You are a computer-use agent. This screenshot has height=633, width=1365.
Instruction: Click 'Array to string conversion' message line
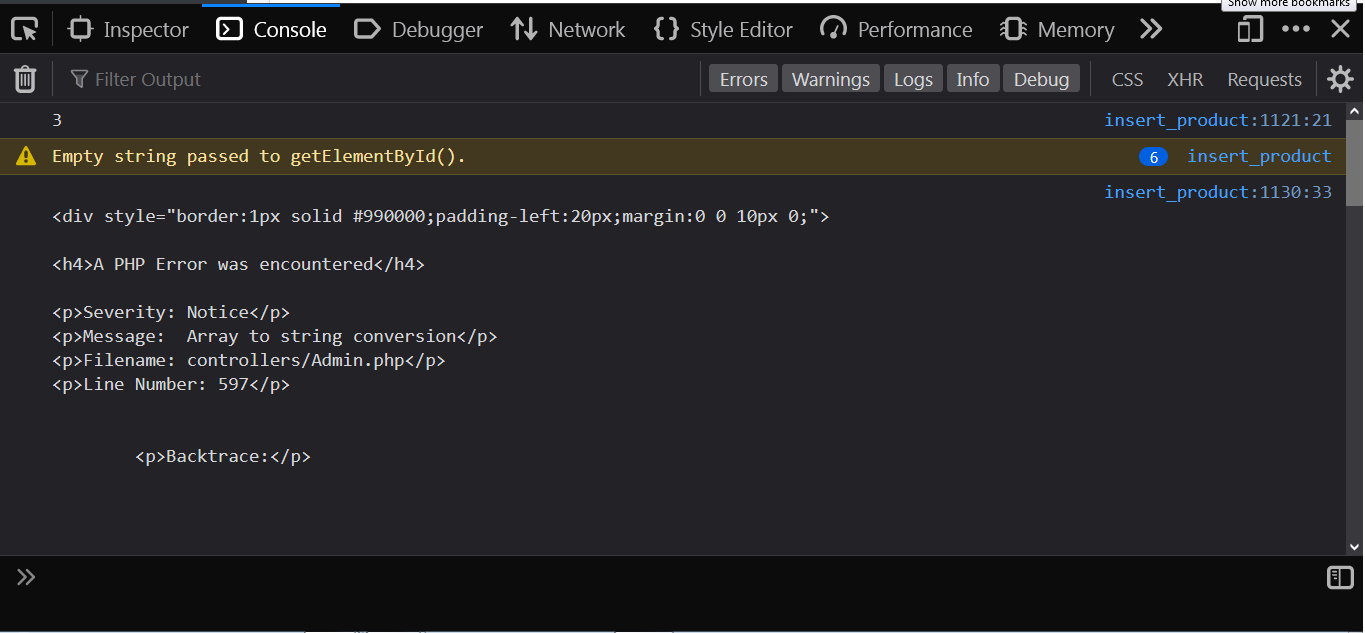275,336
